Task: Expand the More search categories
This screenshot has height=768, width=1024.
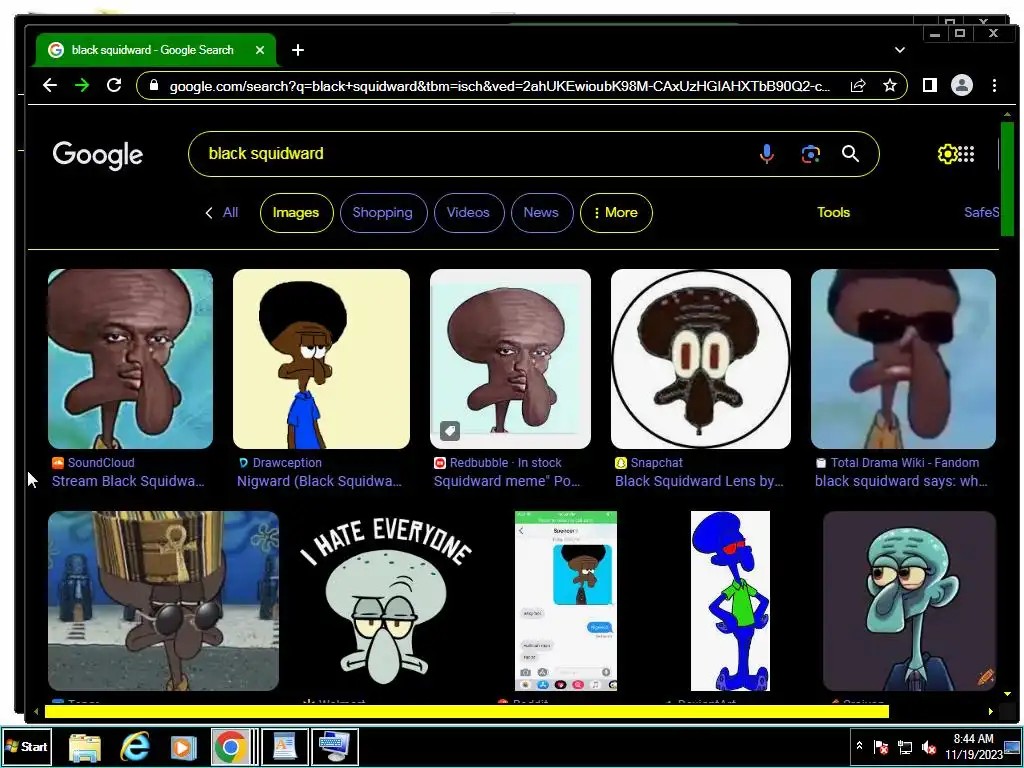Action: (616, 213)
